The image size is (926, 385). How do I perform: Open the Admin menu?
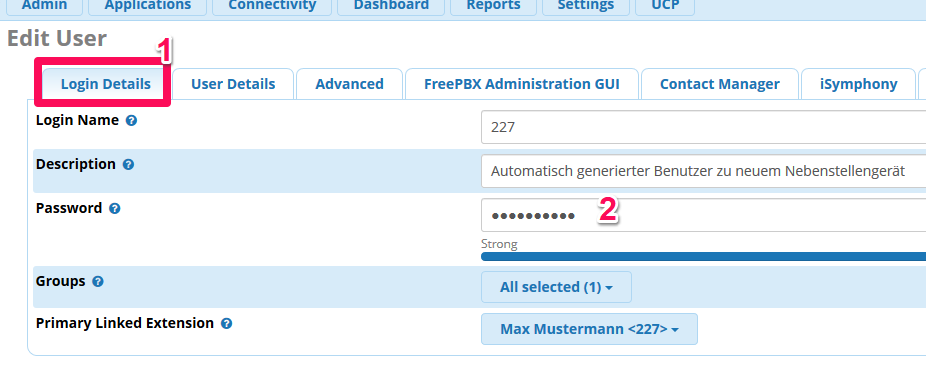tap(44, 6)
